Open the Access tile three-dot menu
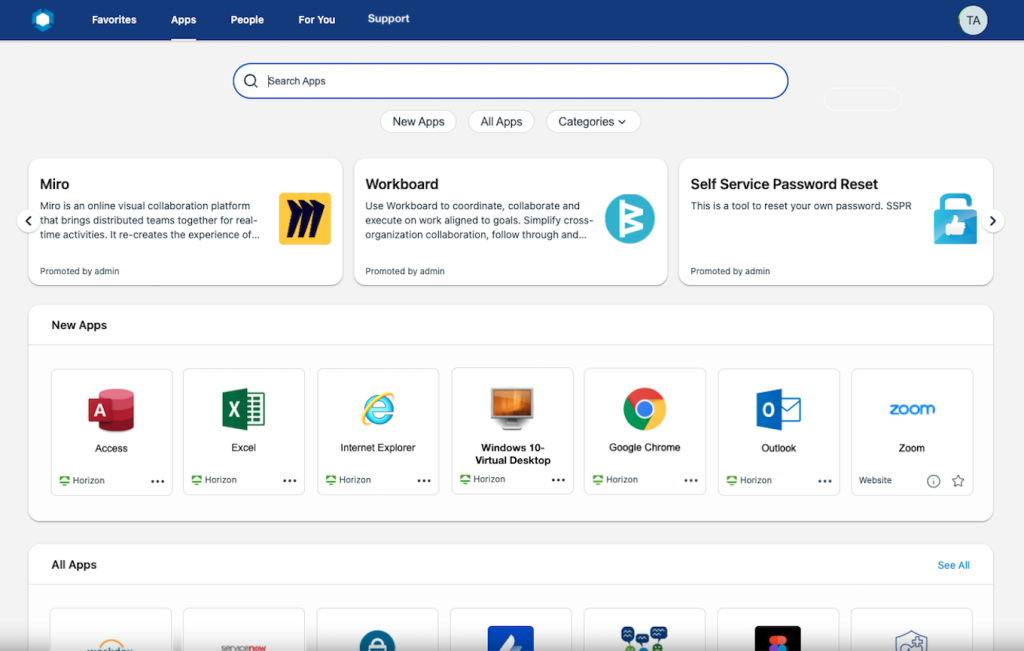The width and height of the screenshot is (1024, 651). (158, 481)
